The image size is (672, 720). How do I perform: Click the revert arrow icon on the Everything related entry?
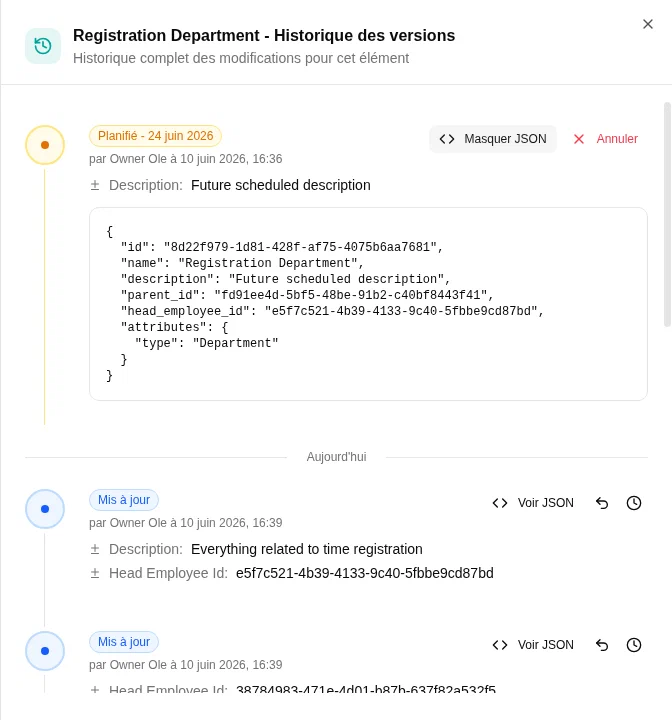(x=602, y=503)
